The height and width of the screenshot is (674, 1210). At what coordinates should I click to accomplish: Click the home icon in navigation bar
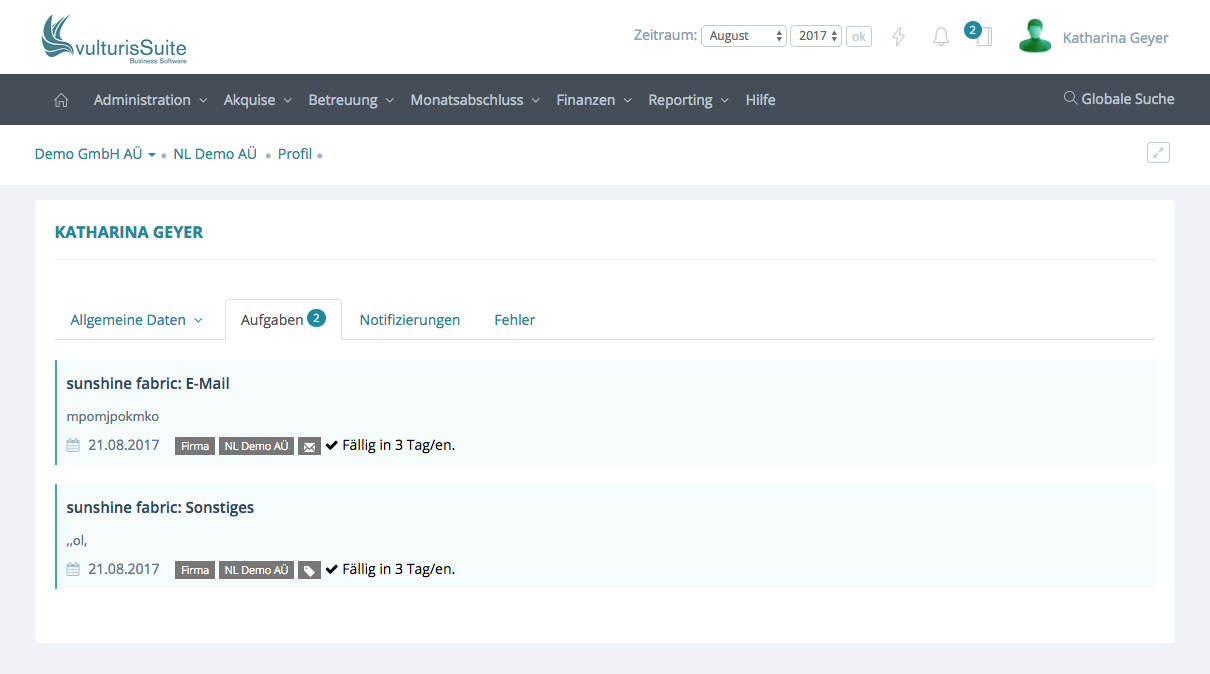(x=61, y=100)
